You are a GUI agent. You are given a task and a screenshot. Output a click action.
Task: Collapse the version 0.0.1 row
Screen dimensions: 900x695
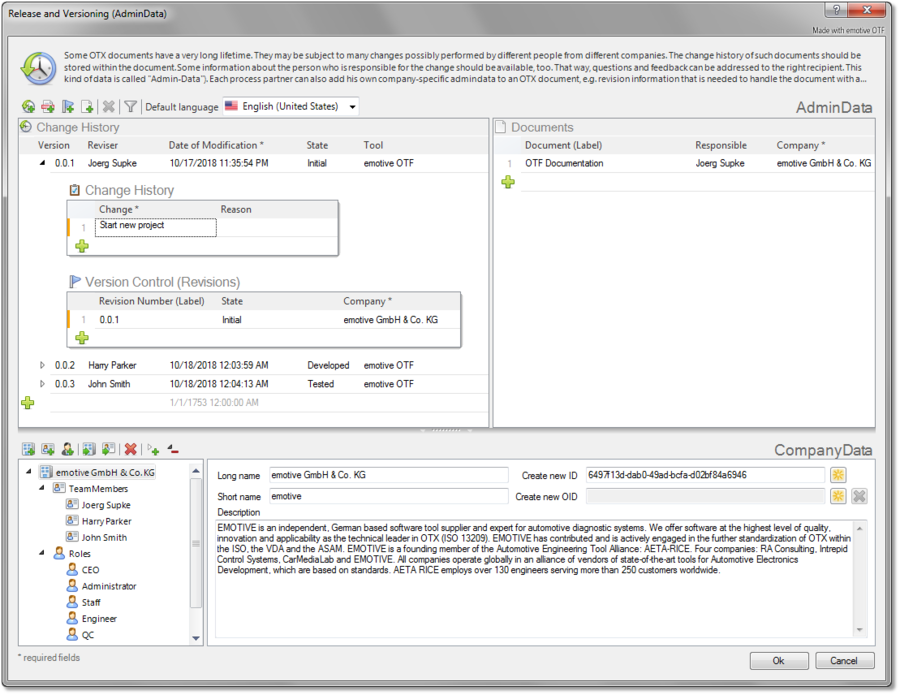click(42, 163)
